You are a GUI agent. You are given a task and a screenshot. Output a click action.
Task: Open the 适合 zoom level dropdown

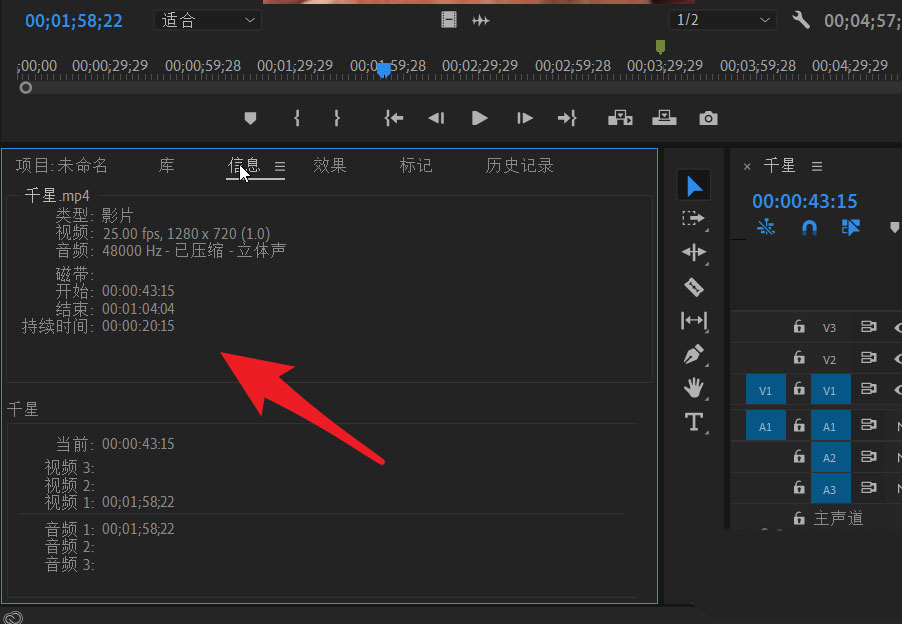coord(206,20)
